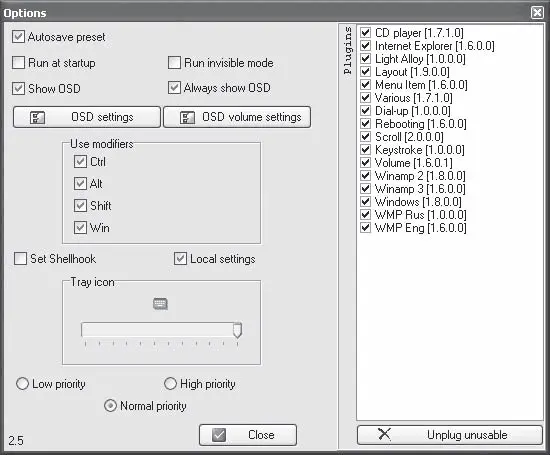Screen dimensions: 550x455
Task: Open the Plugins vertical tab
Action: tap(347, 50)
